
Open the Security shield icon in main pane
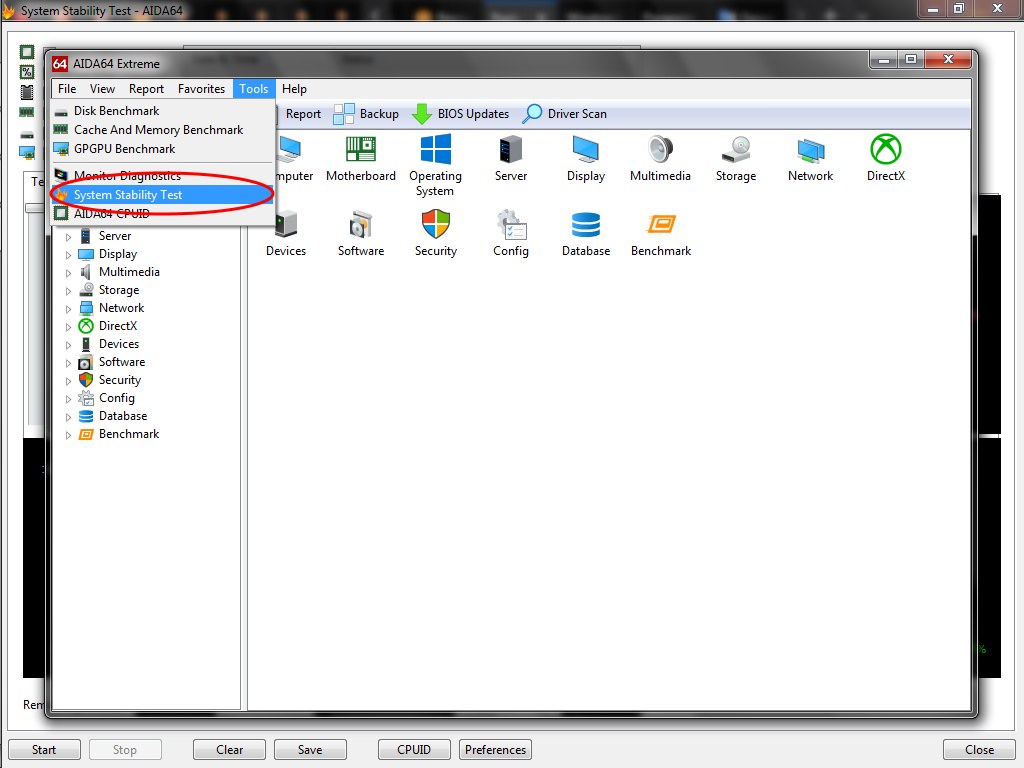click(436, 233)
